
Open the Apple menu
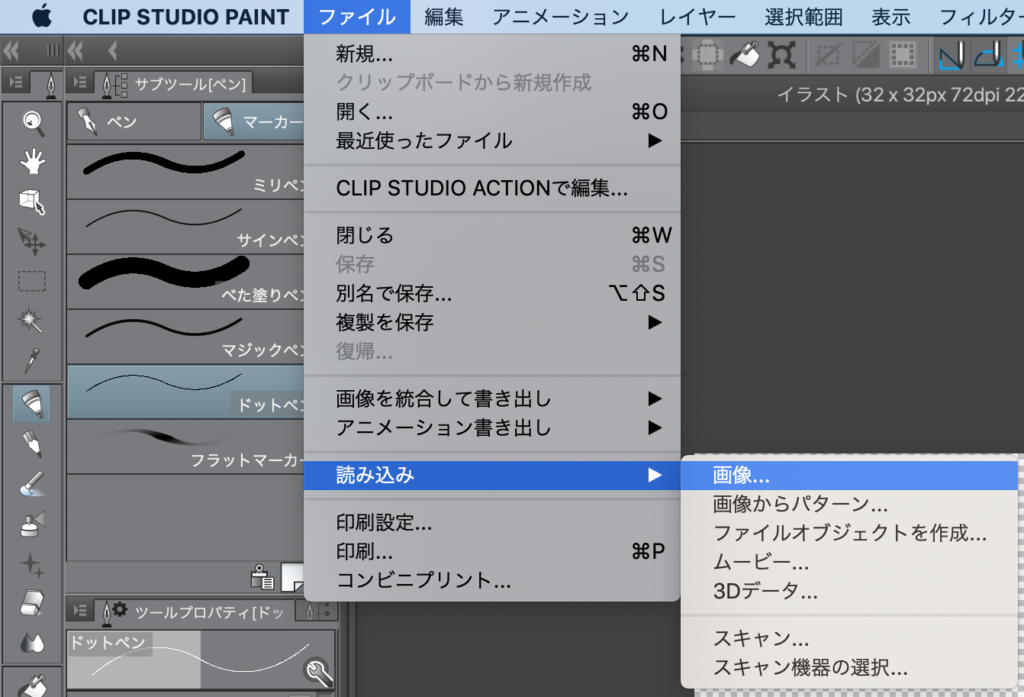click(42, 16)
